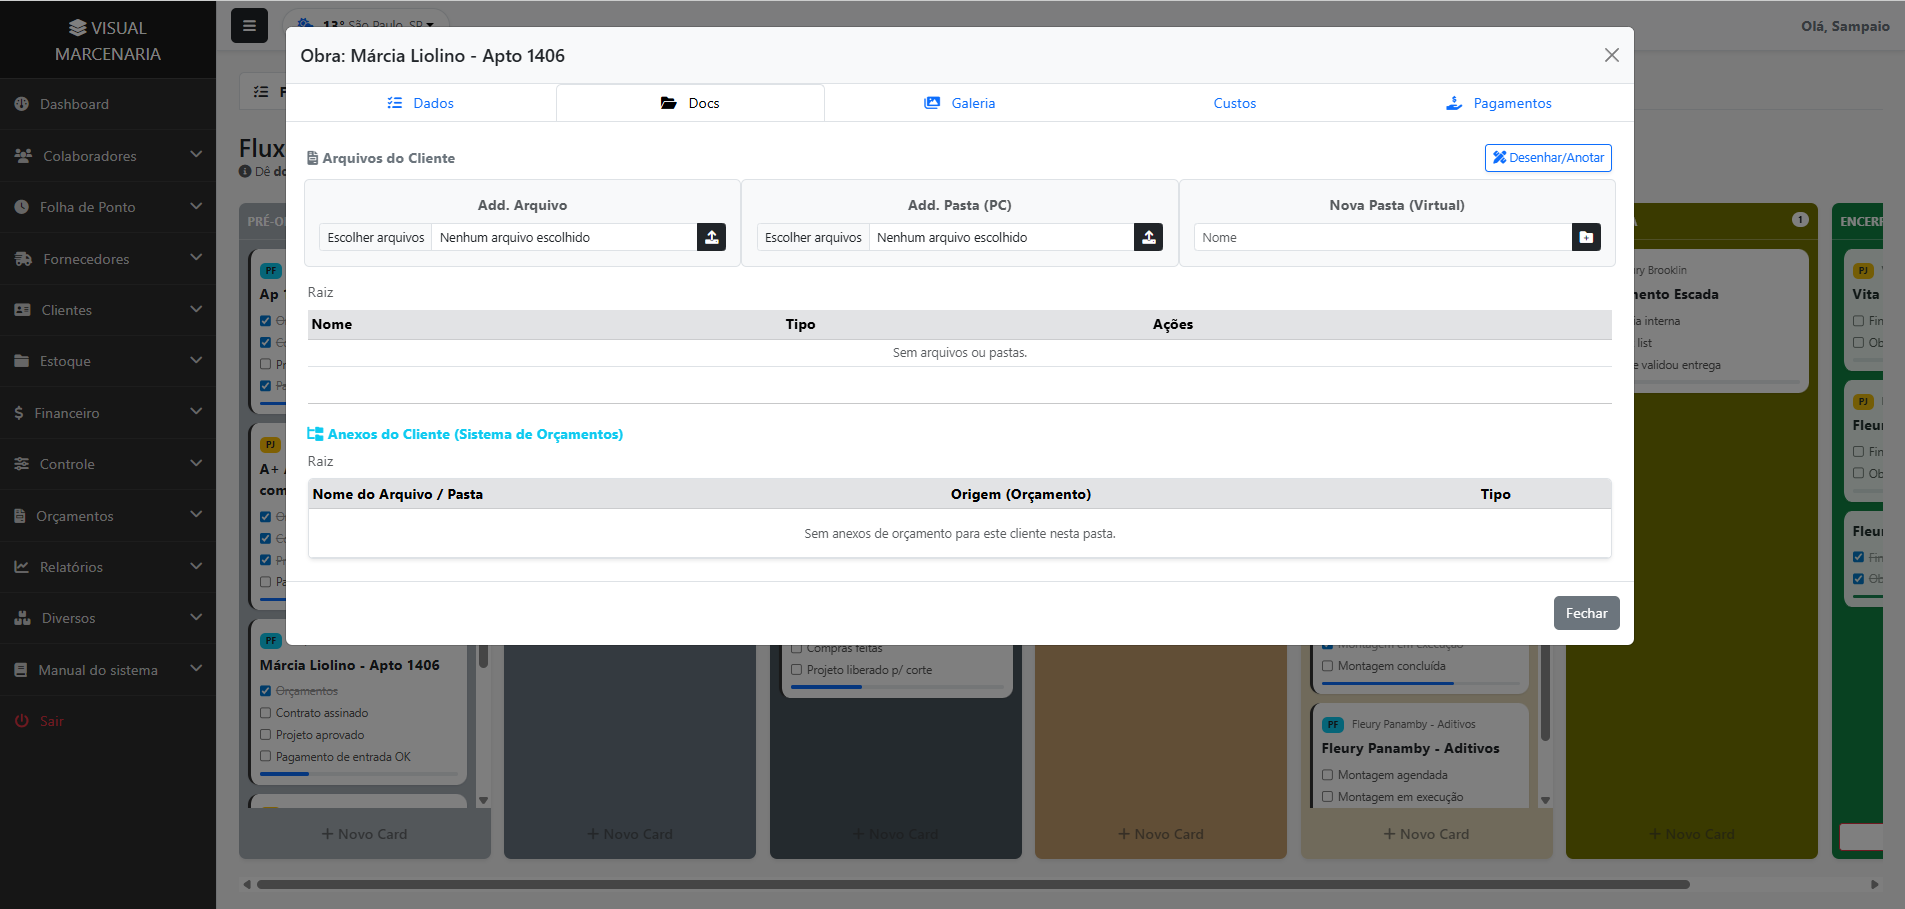Click the Orçamentos document icon

tap(20, 516)
